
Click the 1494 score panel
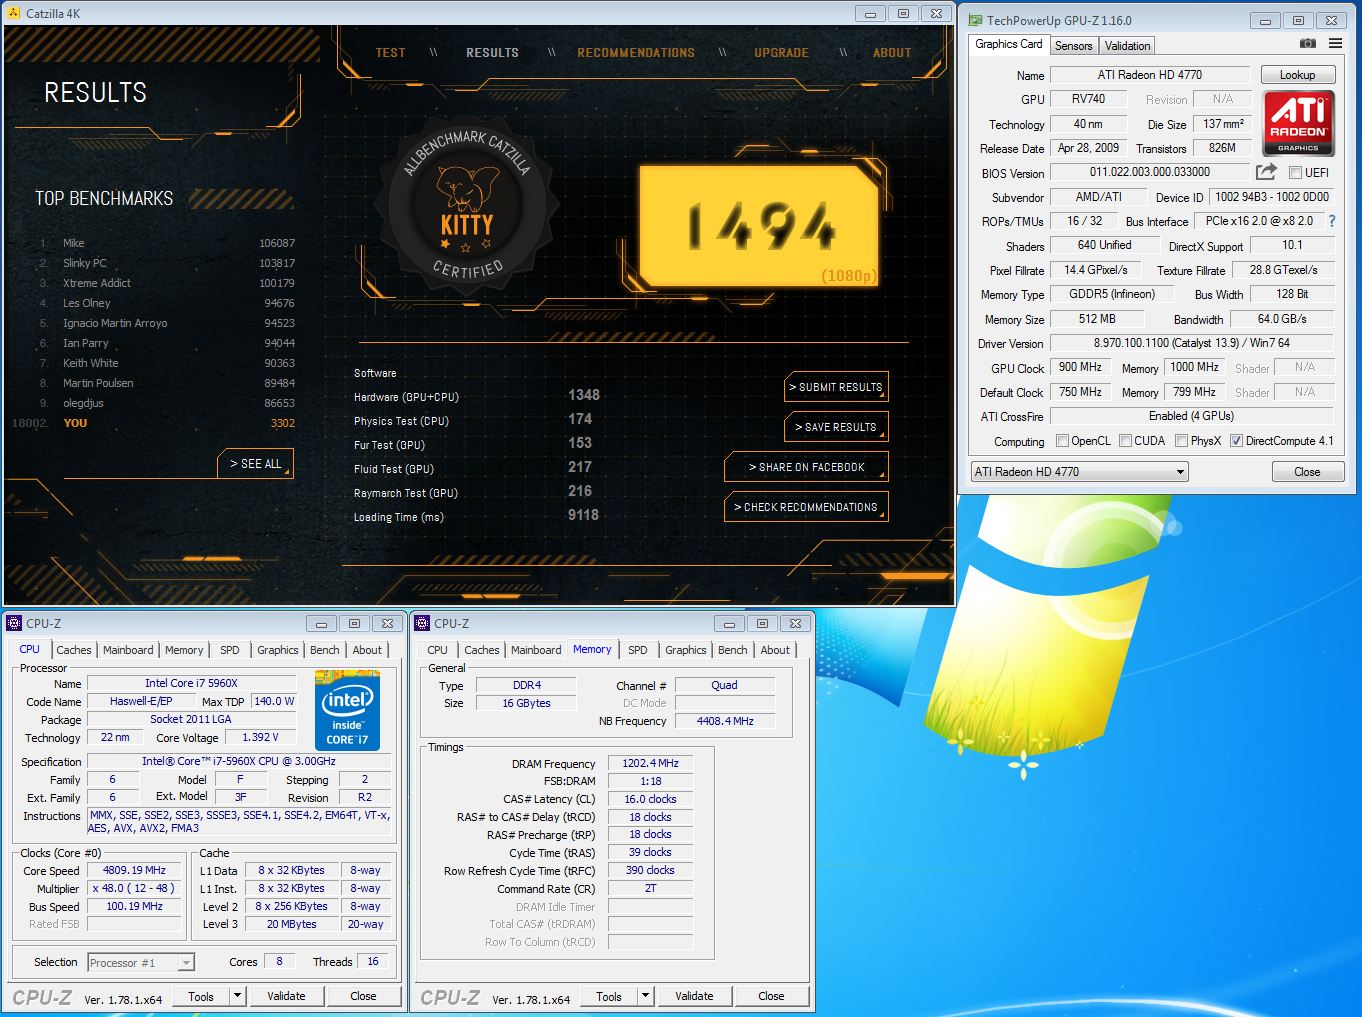click(x=759, y=226)
